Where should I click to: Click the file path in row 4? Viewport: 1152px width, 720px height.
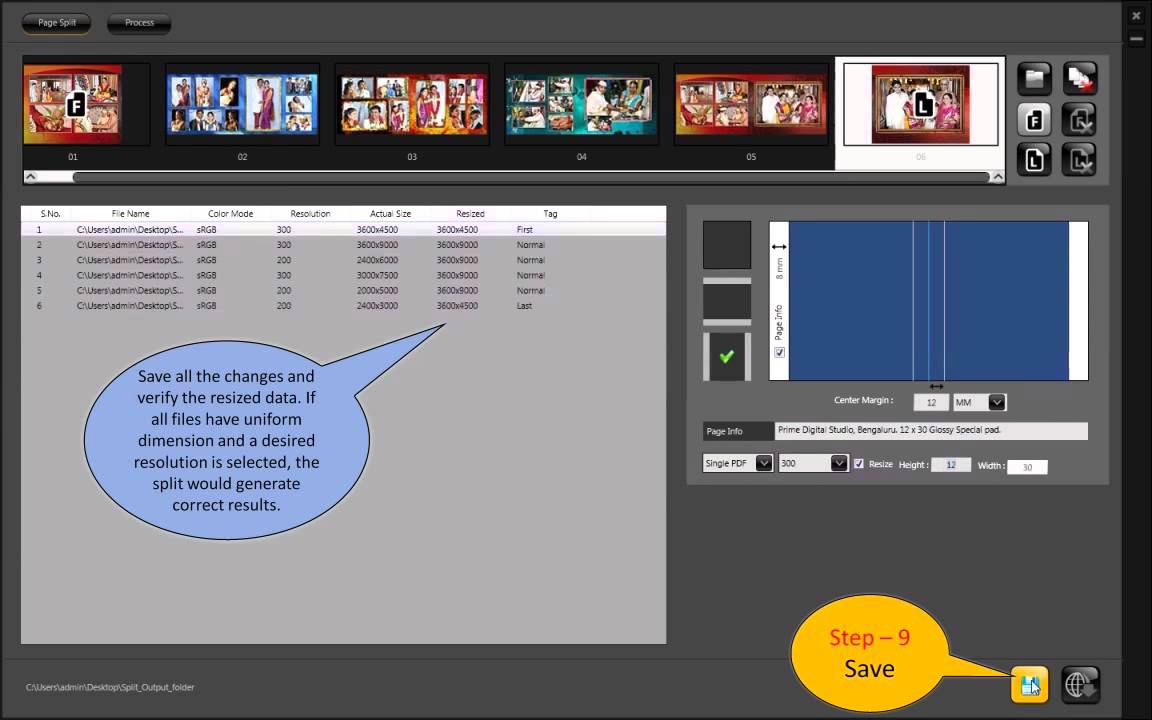(x=130, y=276)
